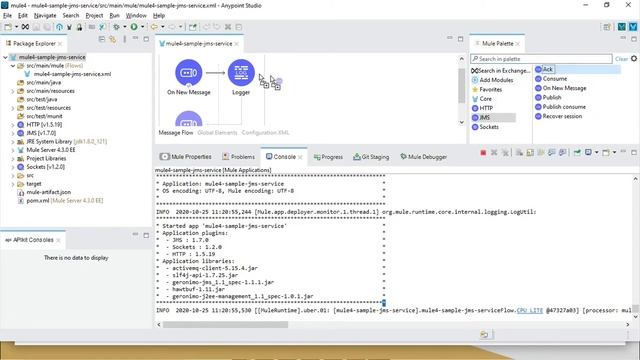Expand the src/main/resources folder

tap(13, 91)
